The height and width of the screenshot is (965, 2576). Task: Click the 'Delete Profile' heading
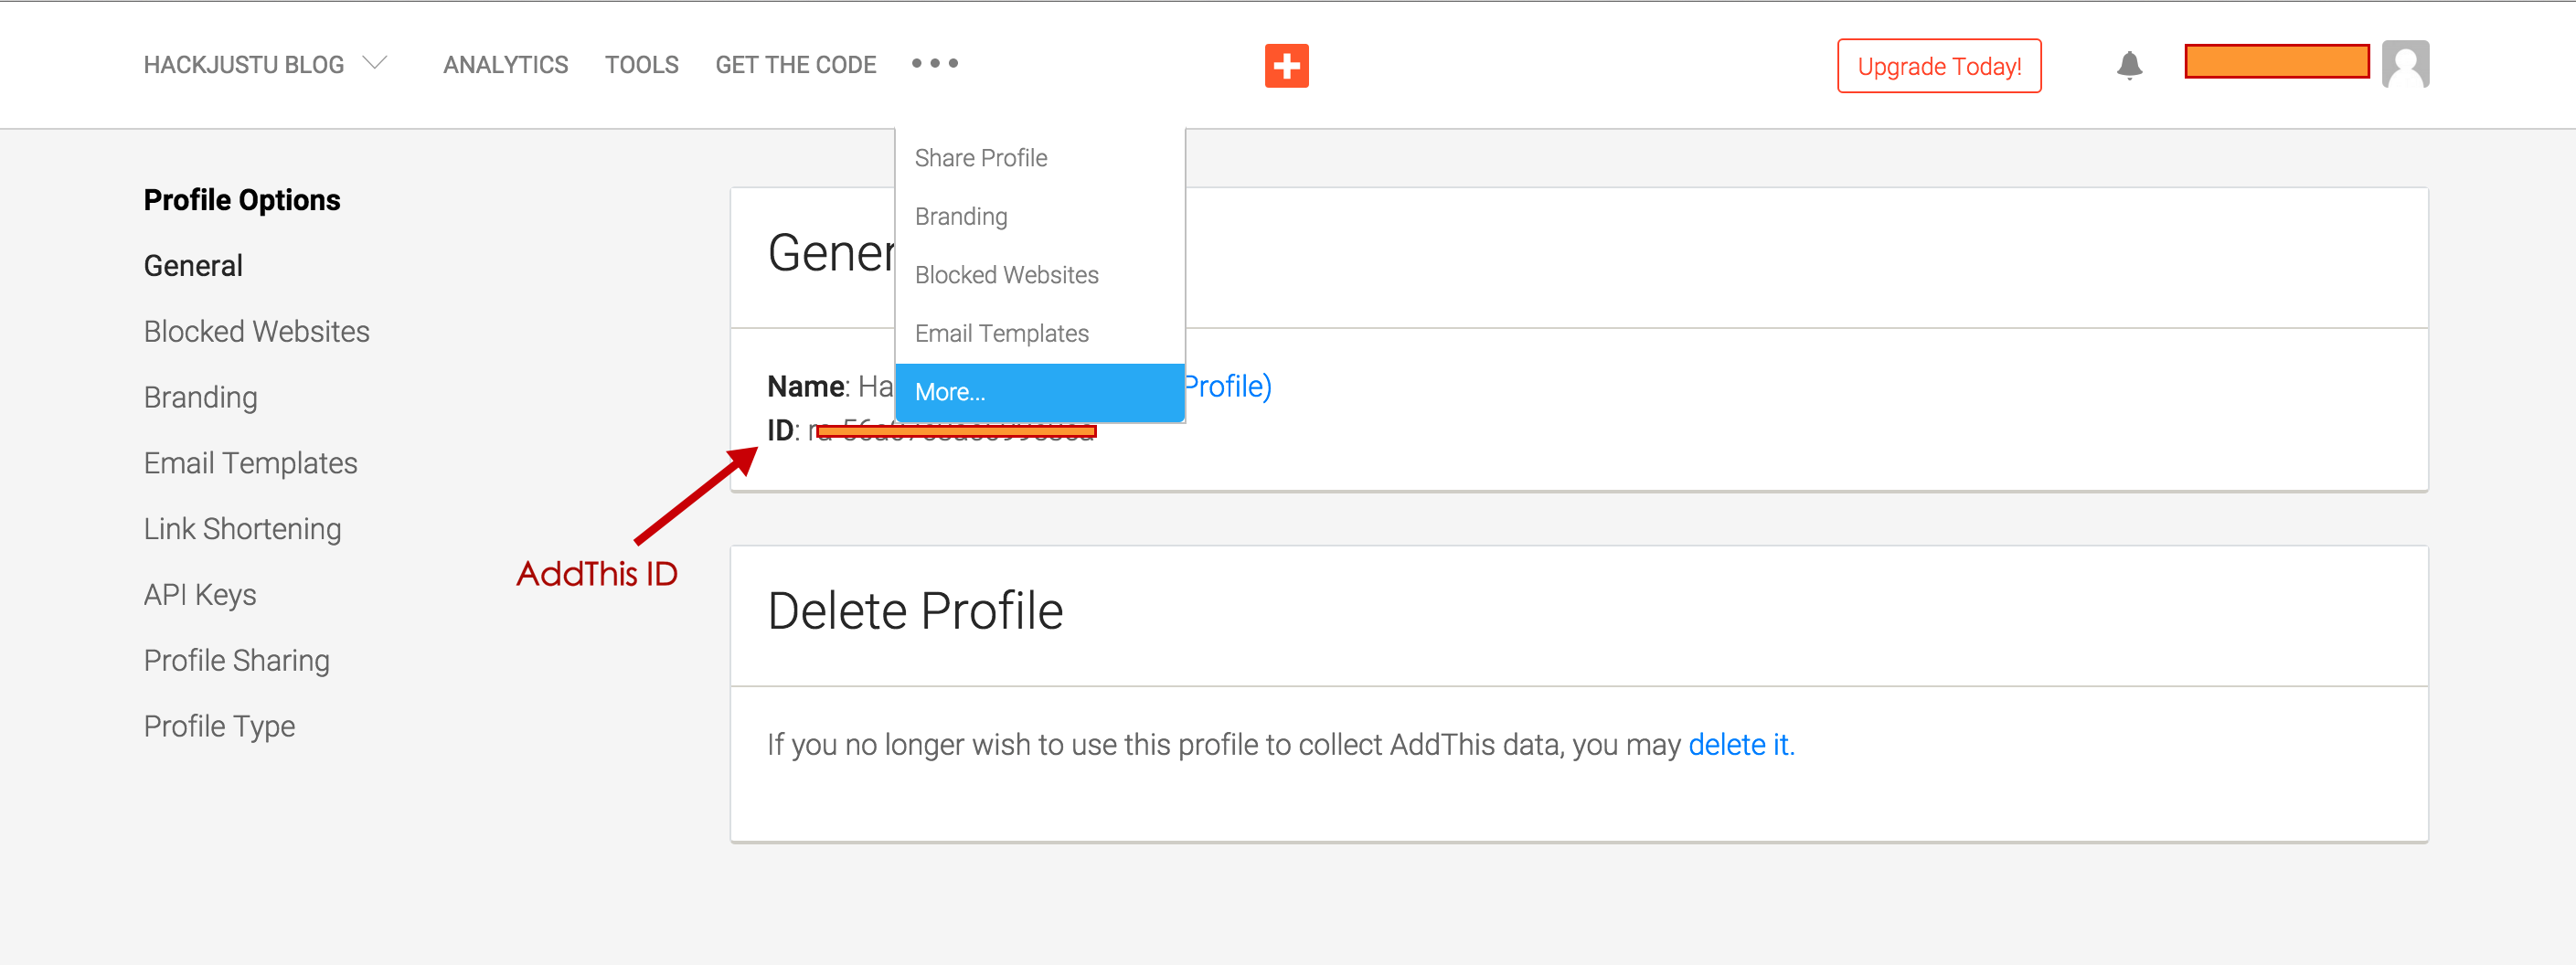click(915, 611)
